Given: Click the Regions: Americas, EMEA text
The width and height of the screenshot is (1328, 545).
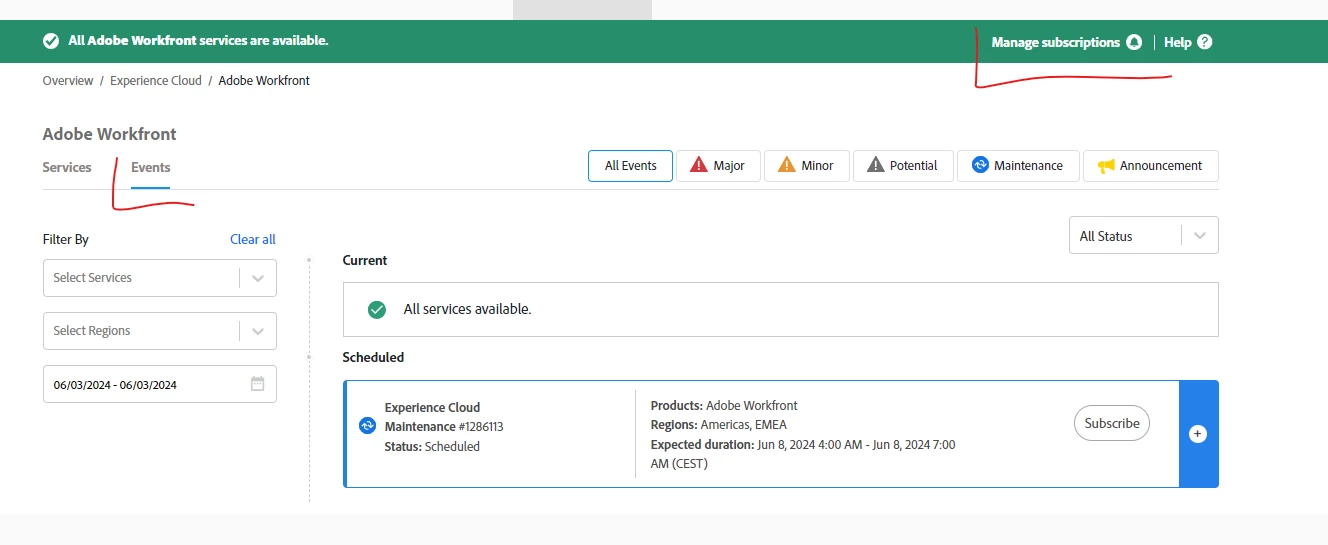Looking at the screenshot, I should click(719, 425).
